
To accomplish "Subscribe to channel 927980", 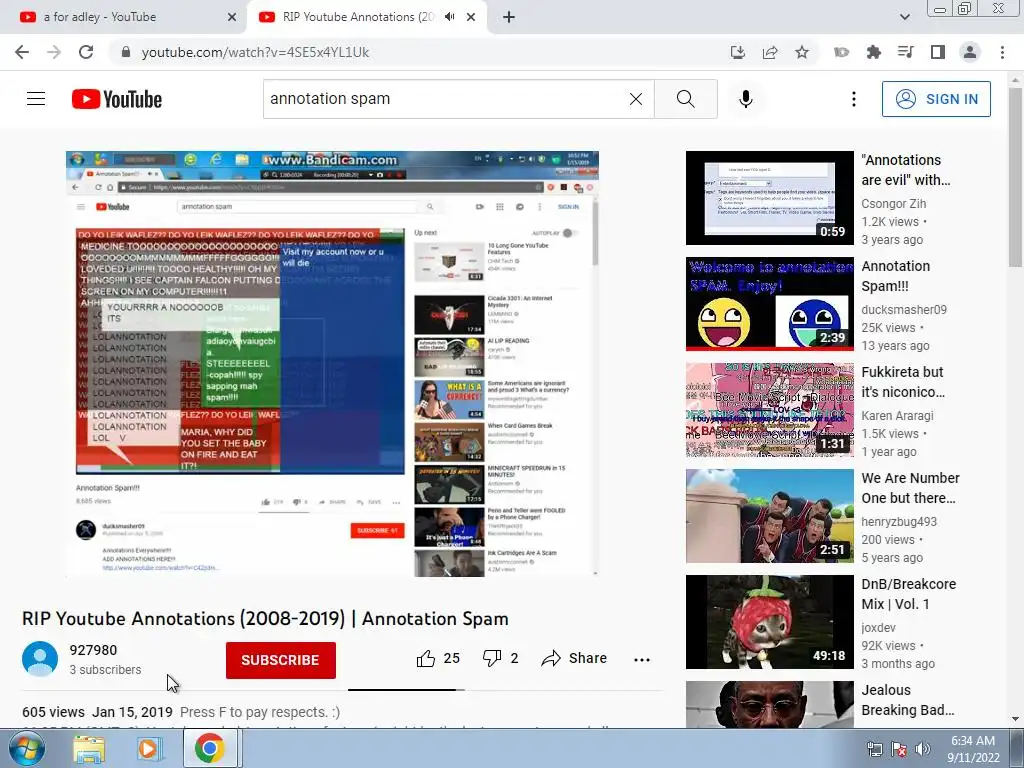I will [281, 660].
